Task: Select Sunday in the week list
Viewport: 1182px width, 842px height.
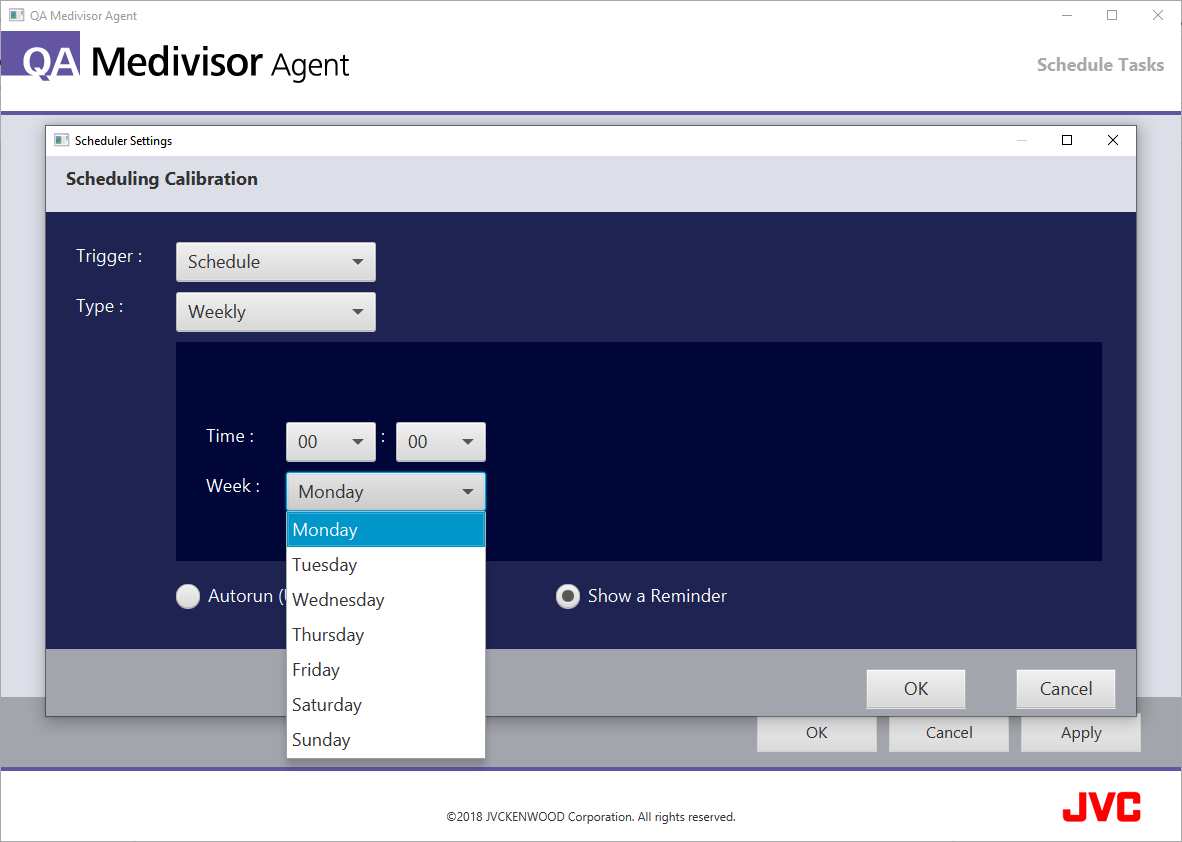Action: [386, 739]
